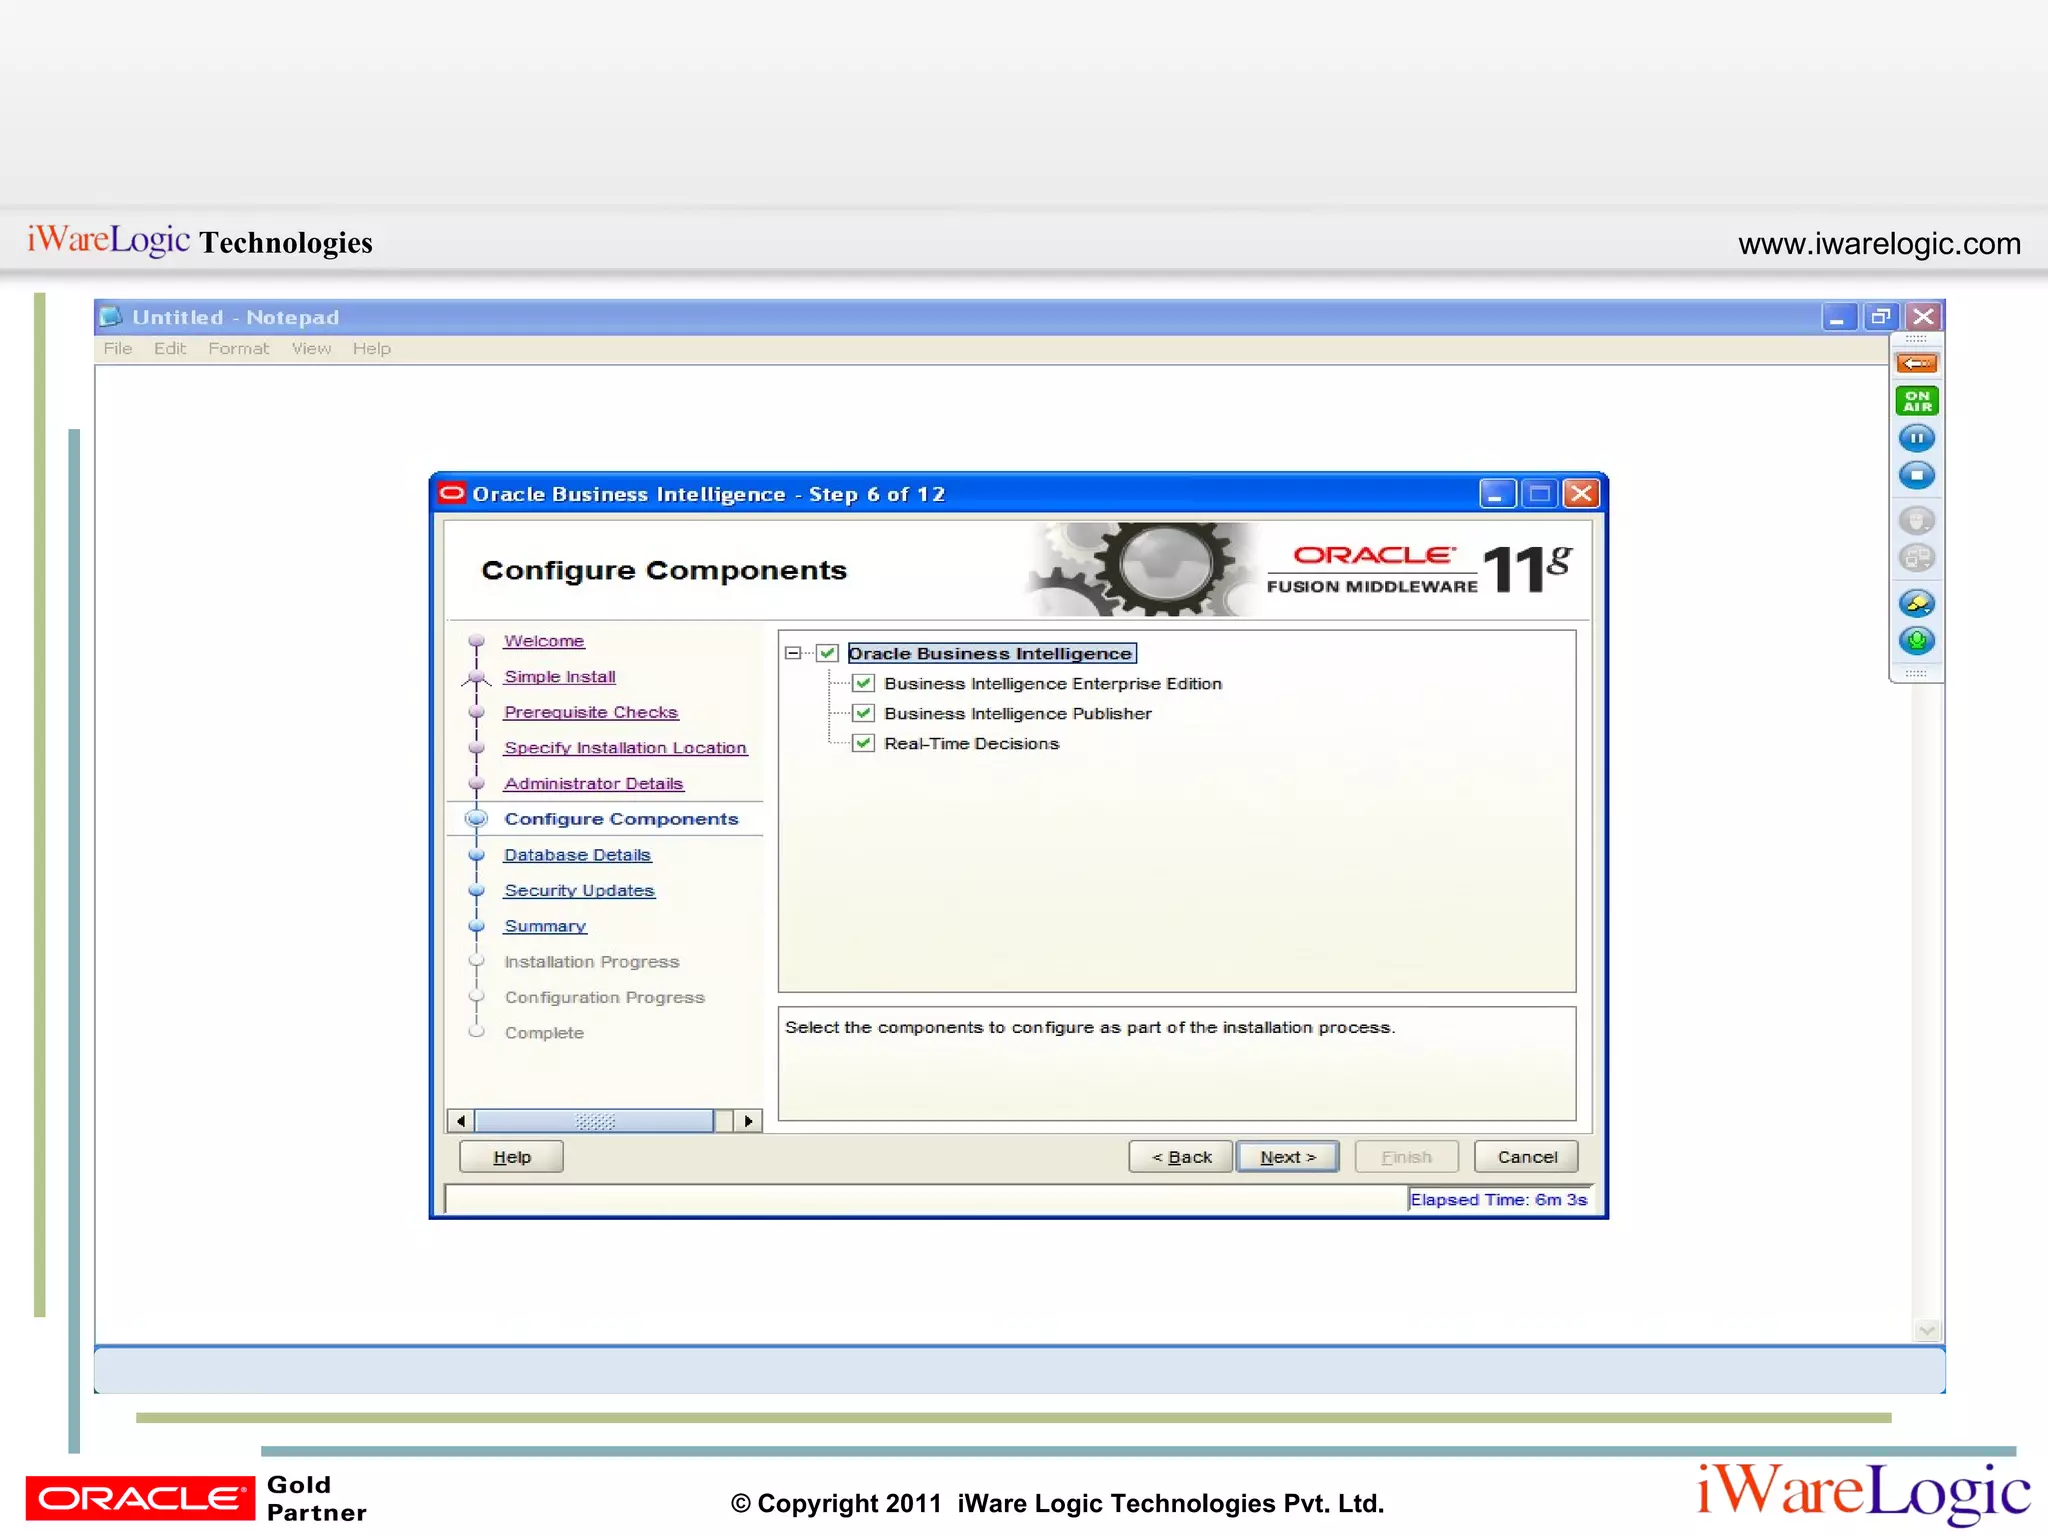Collapse the Oracle Business Intelligence tree node
This screenshot has height=1536, width=2048.
pyautogui.click(x=793, y=653)
